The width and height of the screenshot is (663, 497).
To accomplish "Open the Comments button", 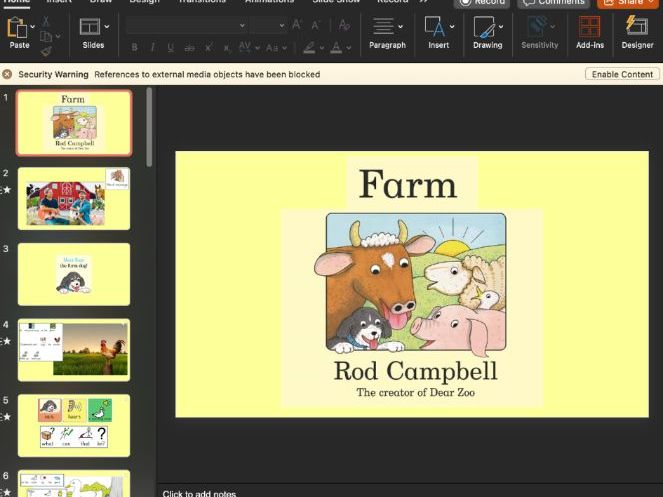I will tap(553, 3).
